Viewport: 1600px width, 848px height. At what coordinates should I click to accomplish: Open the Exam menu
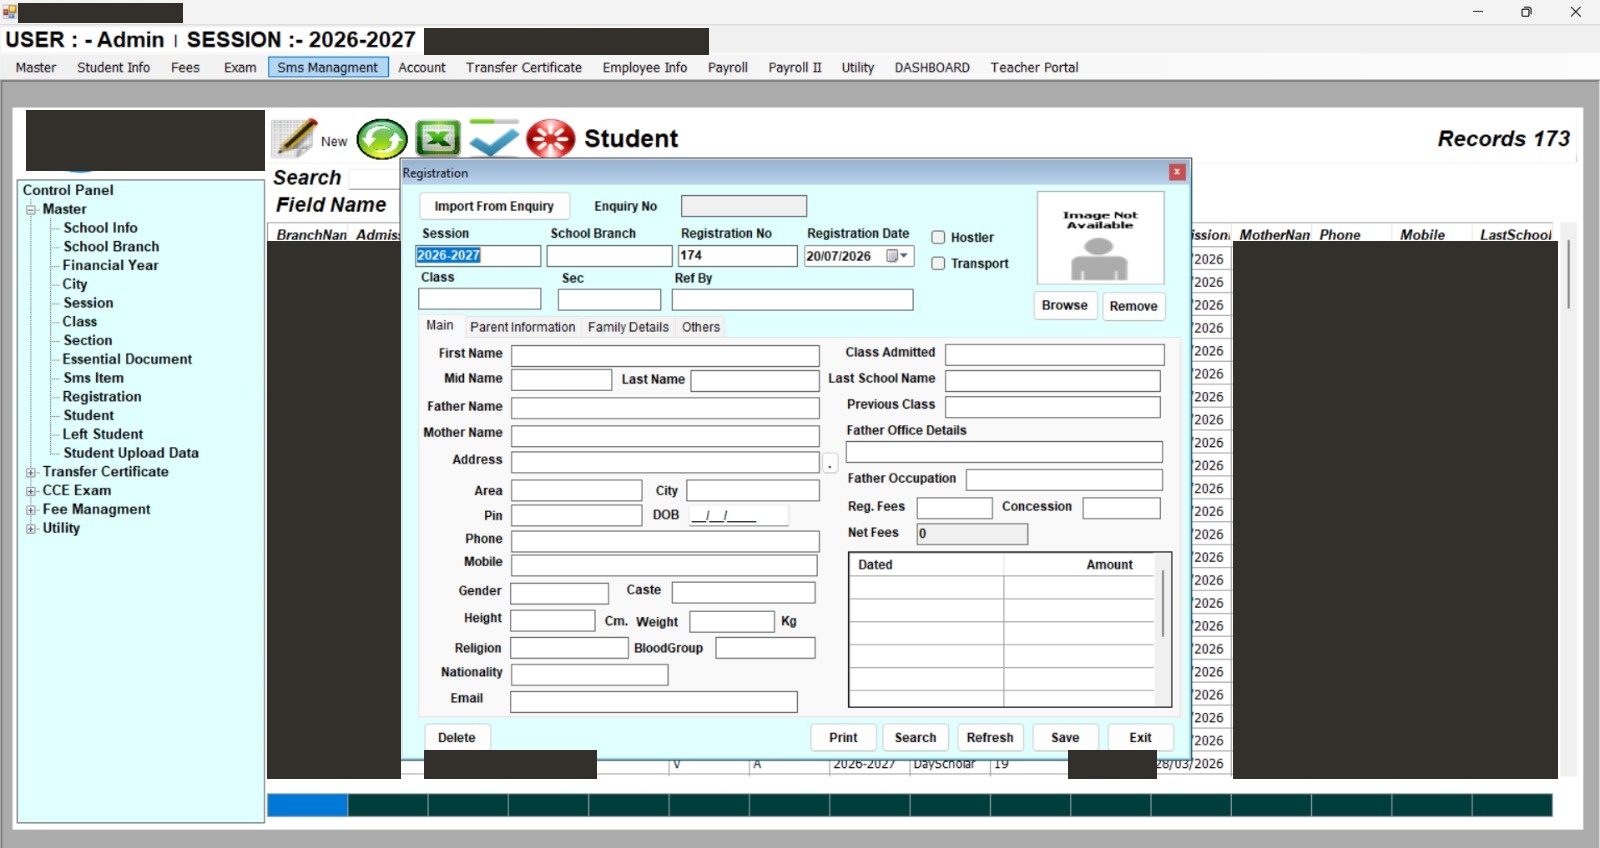(240, 67)
